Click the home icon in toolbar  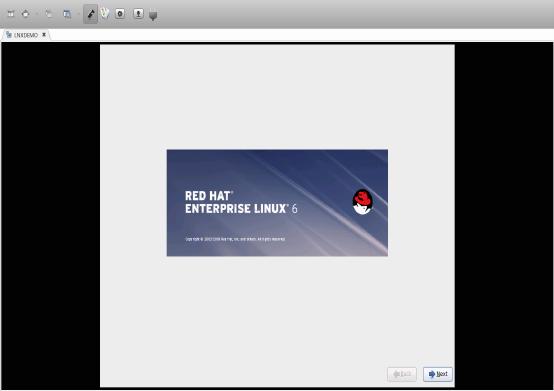[25, 14]
